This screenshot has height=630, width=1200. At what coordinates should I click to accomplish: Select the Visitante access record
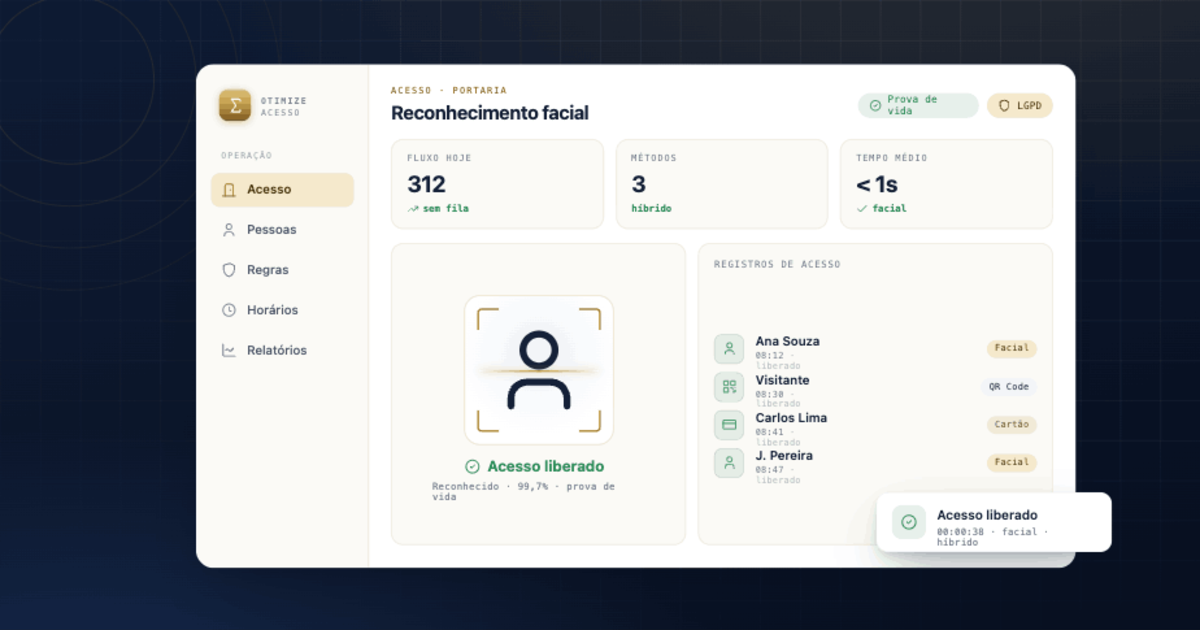[x=875, y=389]
